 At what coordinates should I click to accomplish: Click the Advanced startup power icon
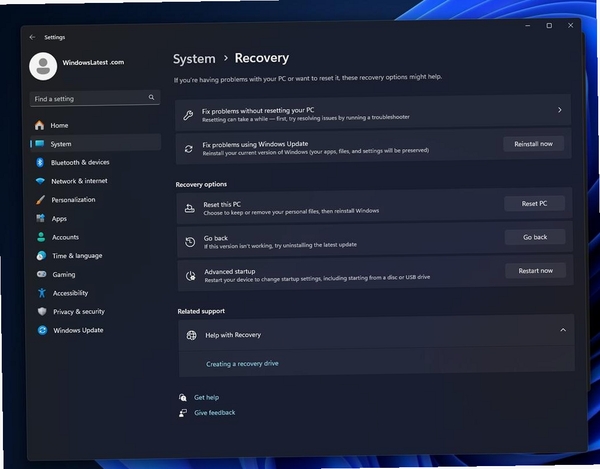pos(191,275)
